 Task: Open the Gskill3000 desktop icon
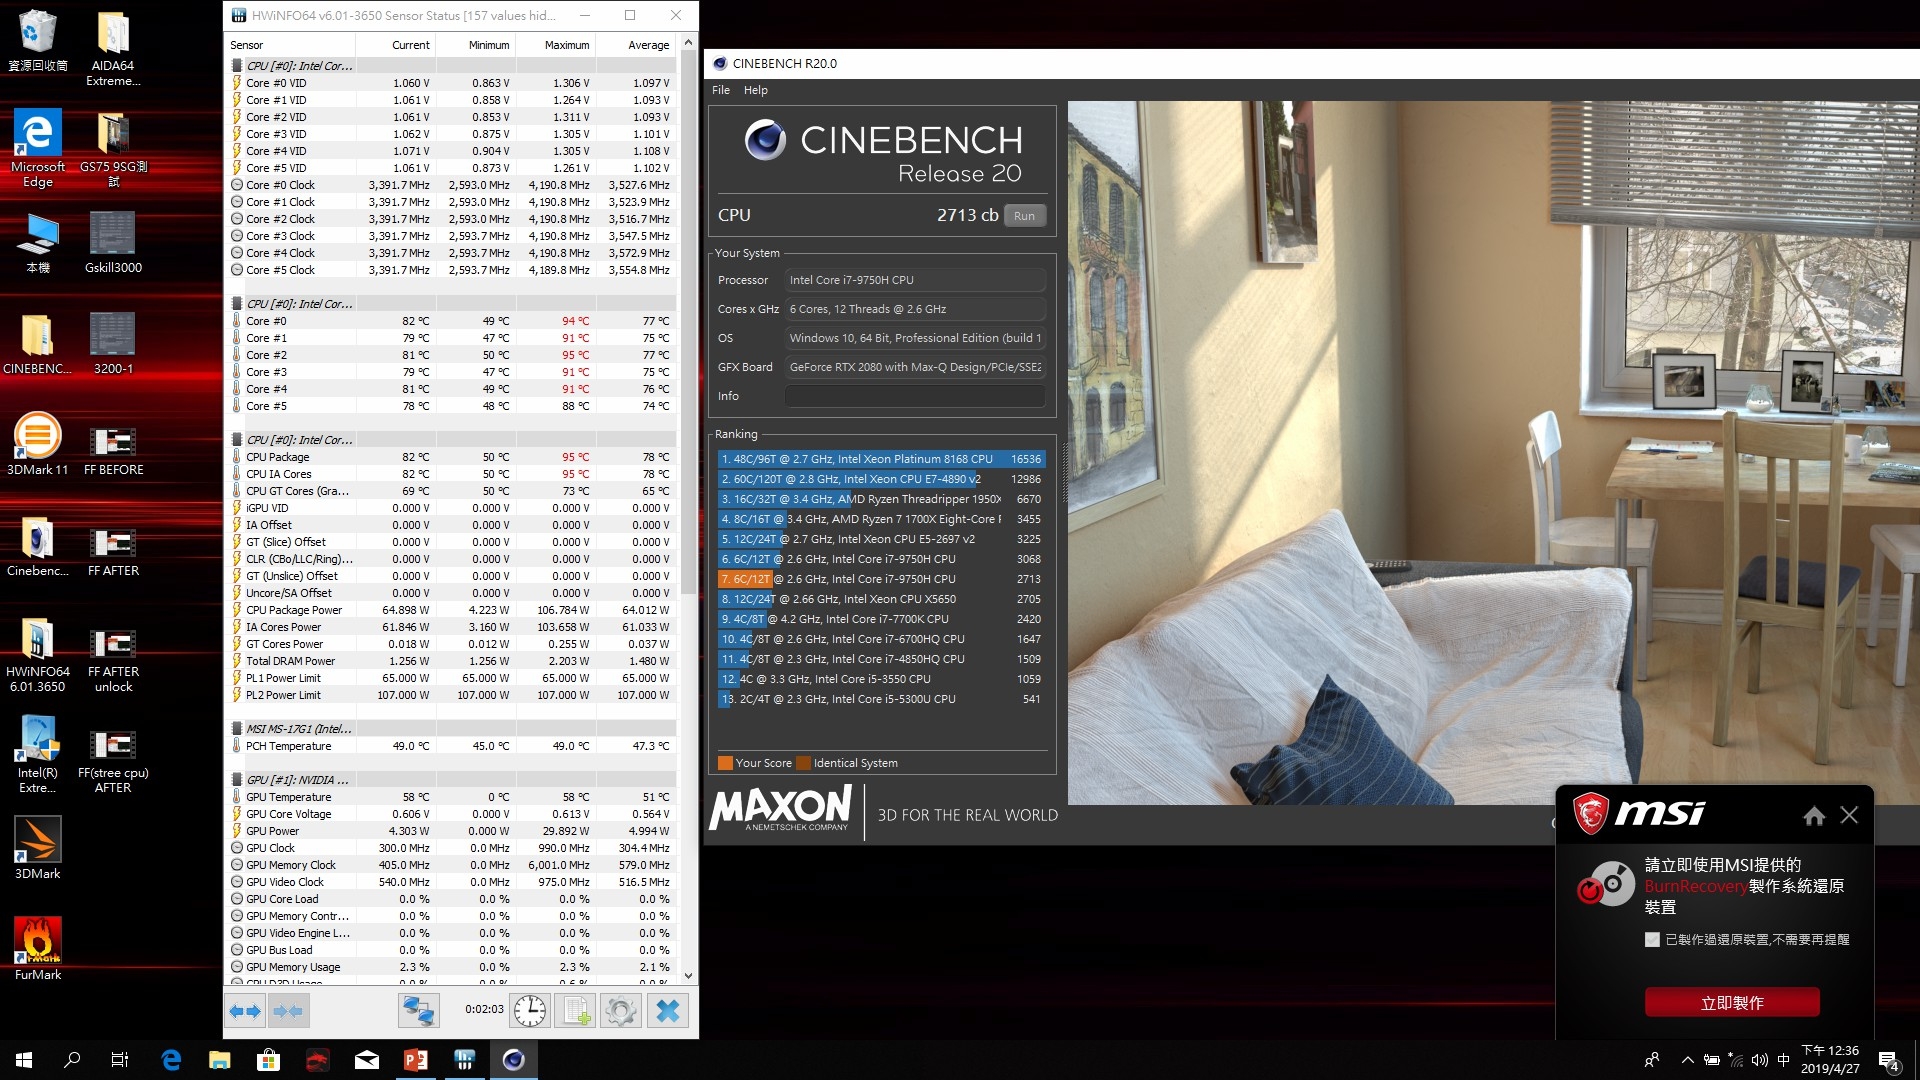[x=113, y=242]
